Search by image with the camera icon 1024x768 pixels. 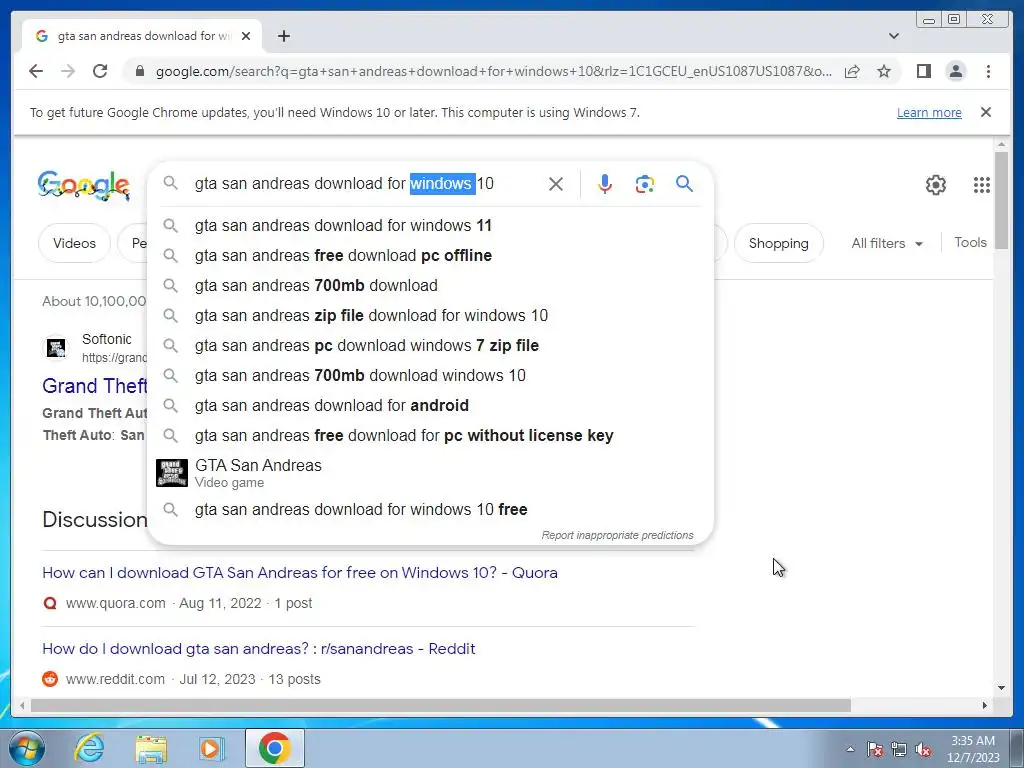[x=645, y=184]
